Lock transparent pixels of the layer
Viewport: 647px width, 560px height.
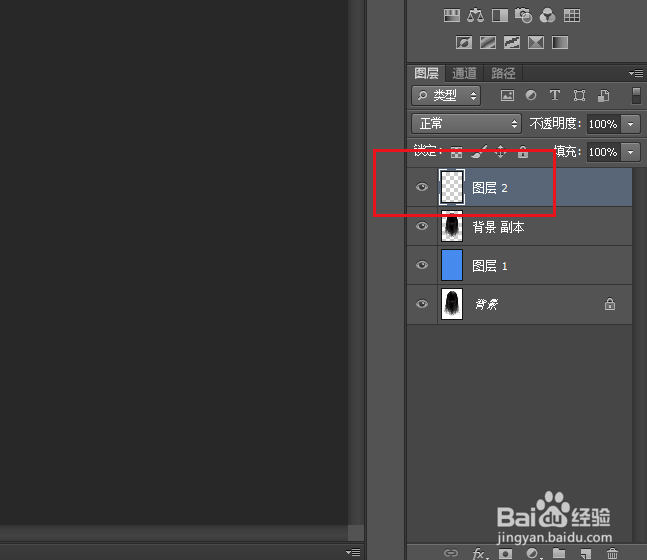(x=456, y=152)
